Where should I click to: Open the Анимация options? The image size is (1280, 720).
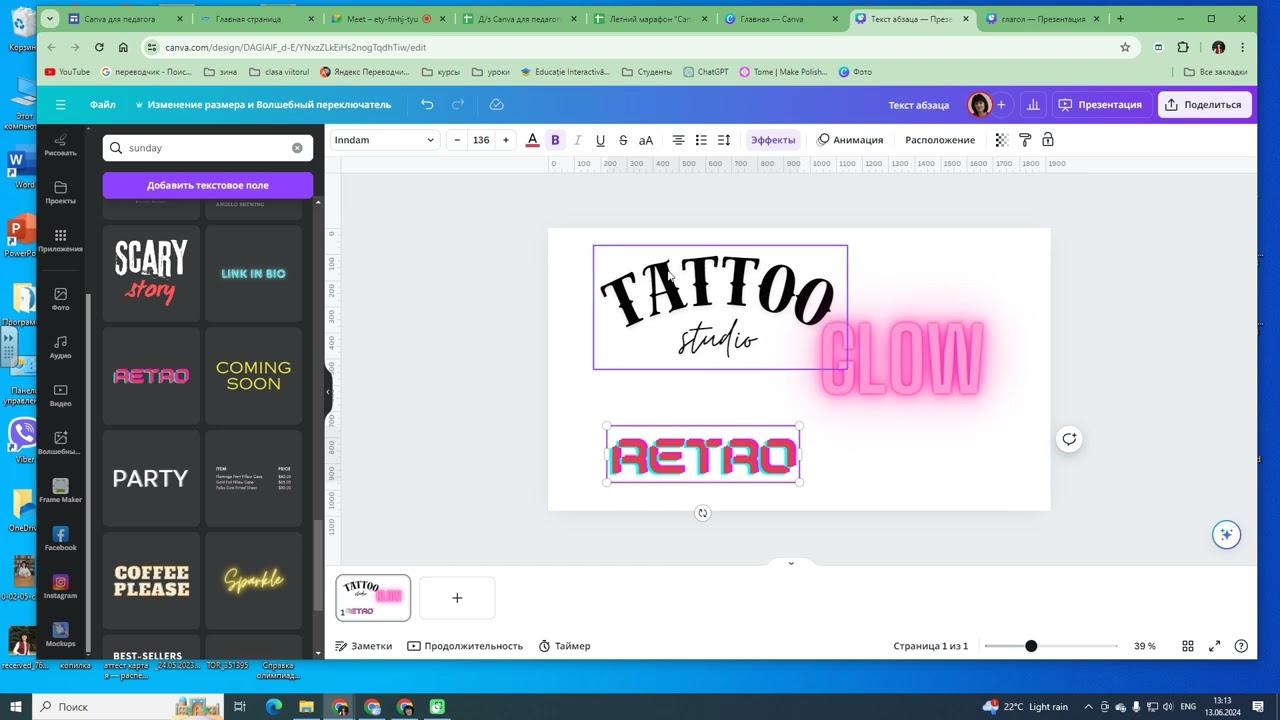coord(850,140)
